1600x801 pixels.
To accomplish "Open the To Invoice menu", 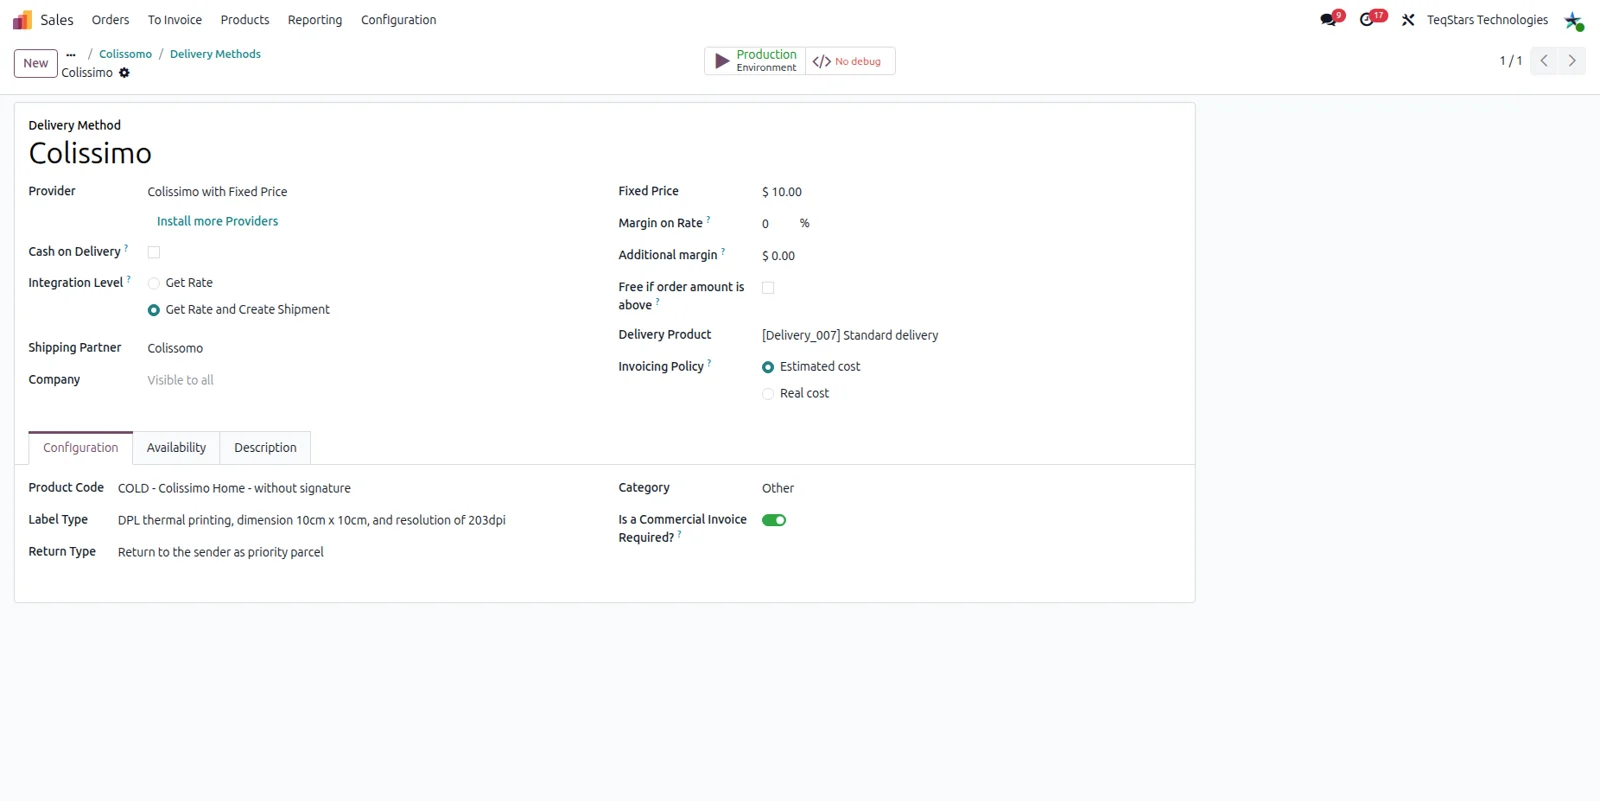I will (x=175, y=20).
